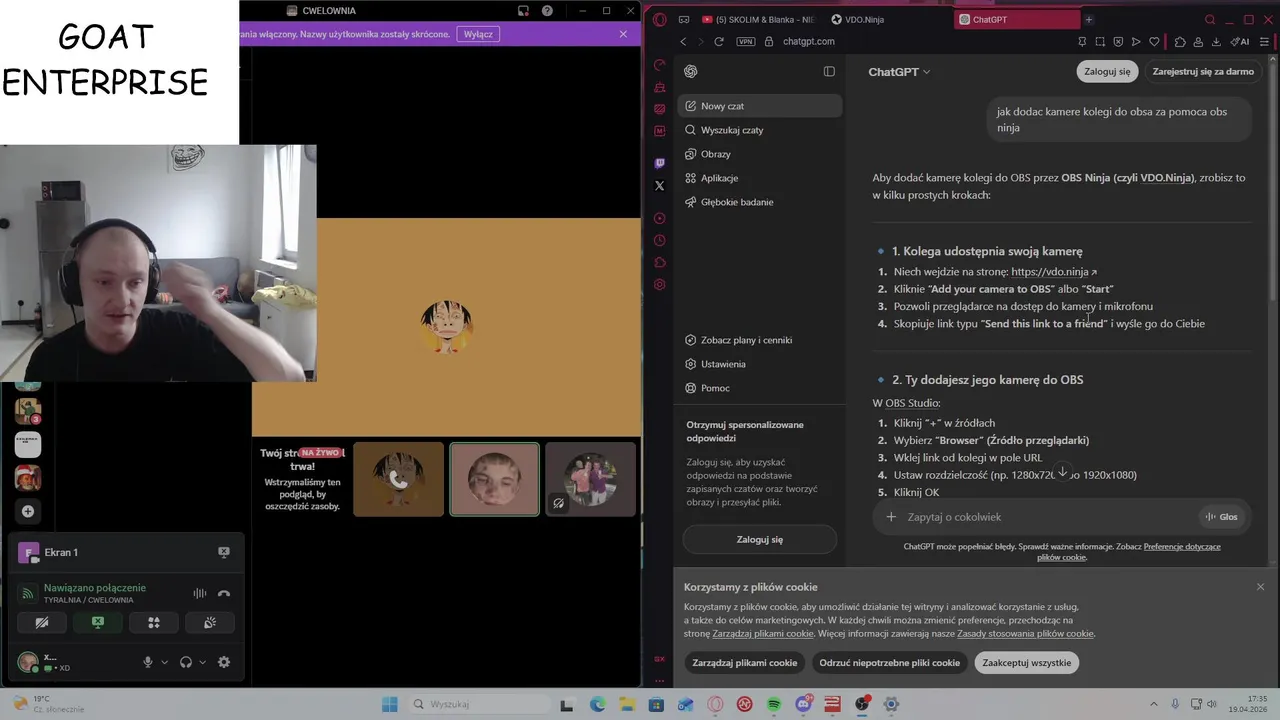Open Ustawienia in ChatGPT sidebar
Image resolution: width=1280 pixels, height=720 pixels.
[x=760, y=364]
